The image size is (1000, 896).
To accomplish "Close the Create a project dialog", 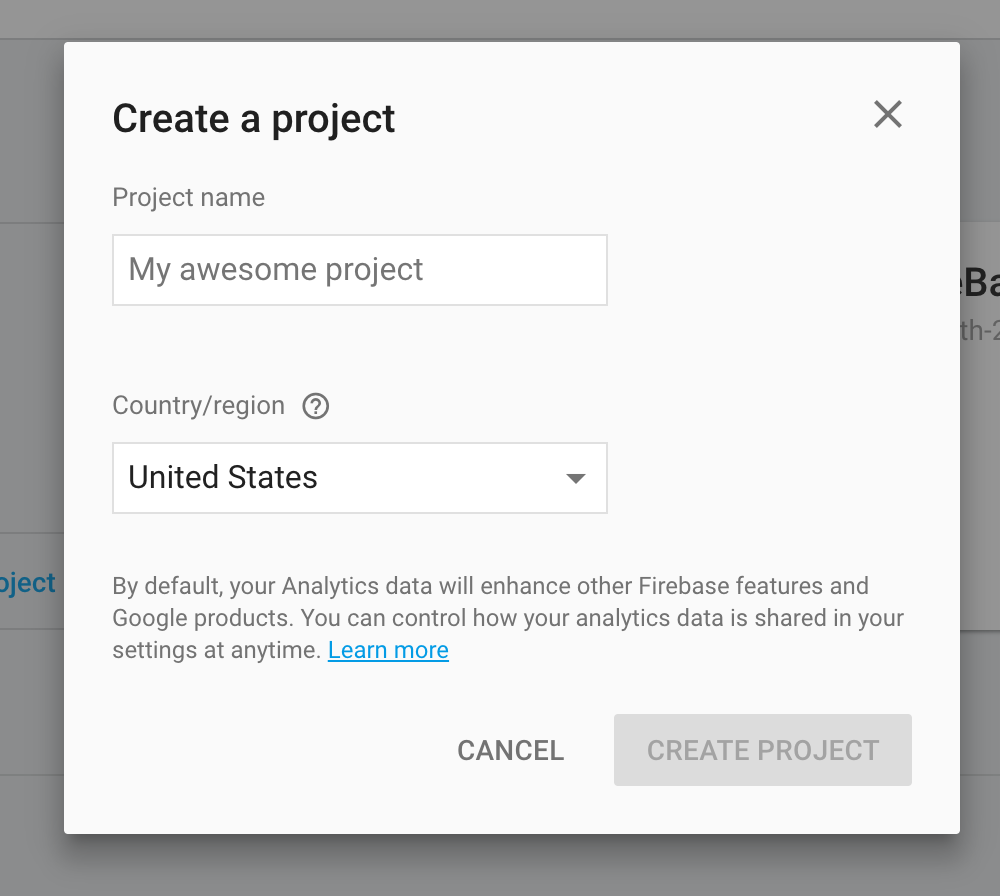I will pyautogui.click(x=887, y=115).
